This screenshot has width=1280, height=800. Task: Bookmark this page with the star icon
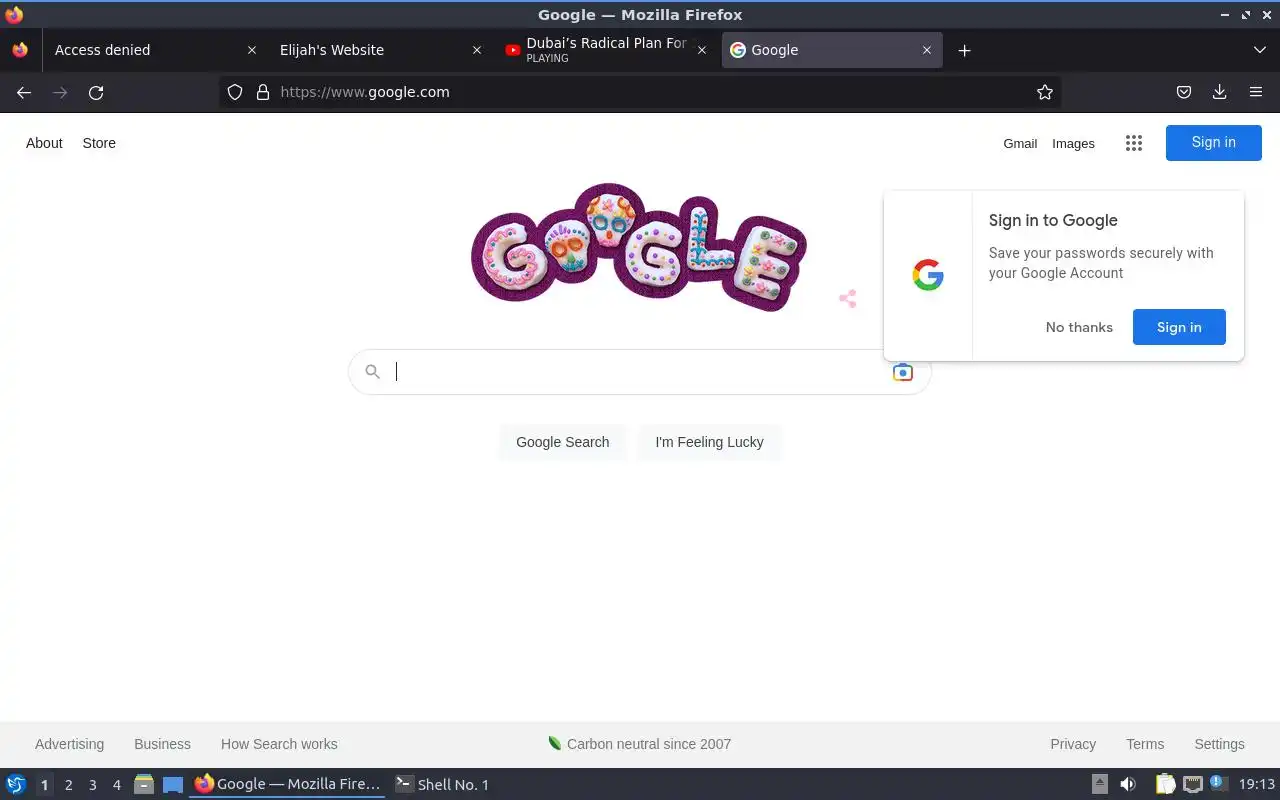[1045, 92]
